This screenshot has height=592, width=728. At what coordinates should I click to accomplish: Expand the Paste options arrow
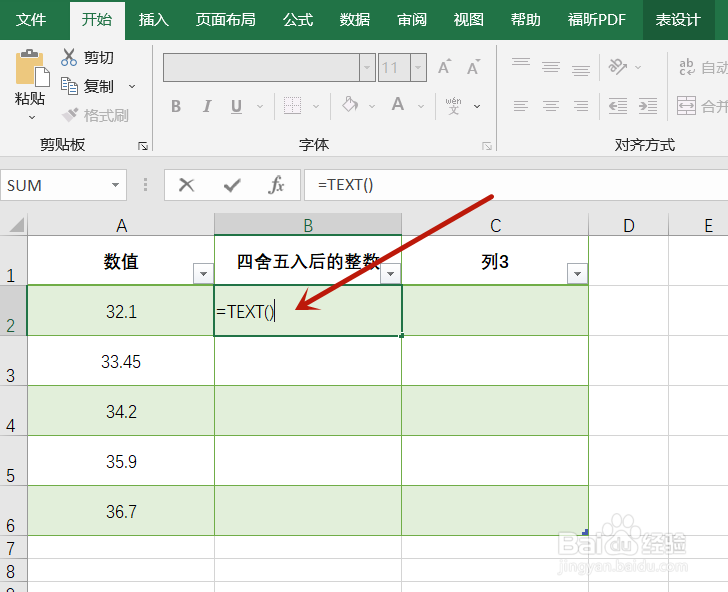point(32,117)
